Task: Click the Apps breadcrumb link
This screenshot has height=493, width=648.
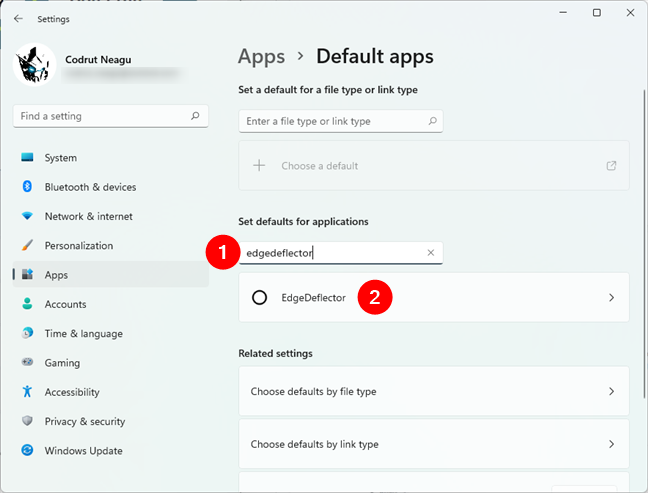Action: coord(261,57)
